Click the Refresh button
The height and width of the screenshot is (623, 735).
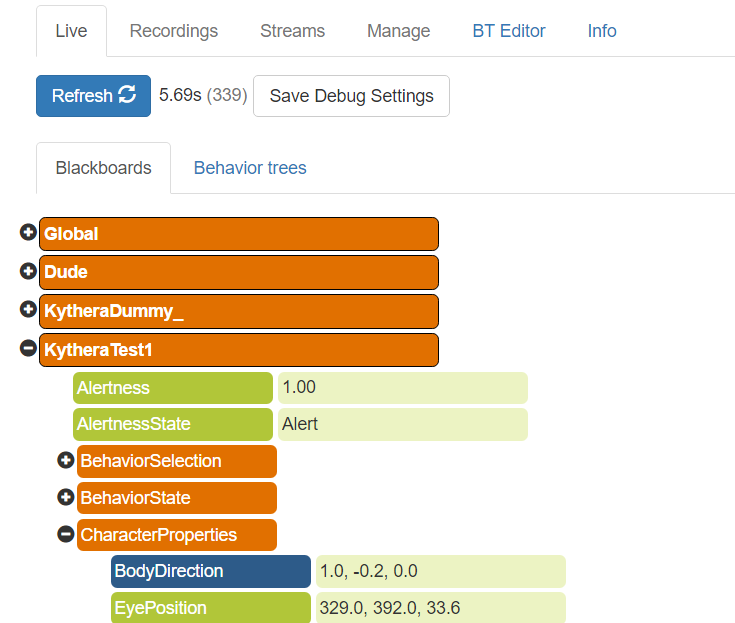coord(93,96)
